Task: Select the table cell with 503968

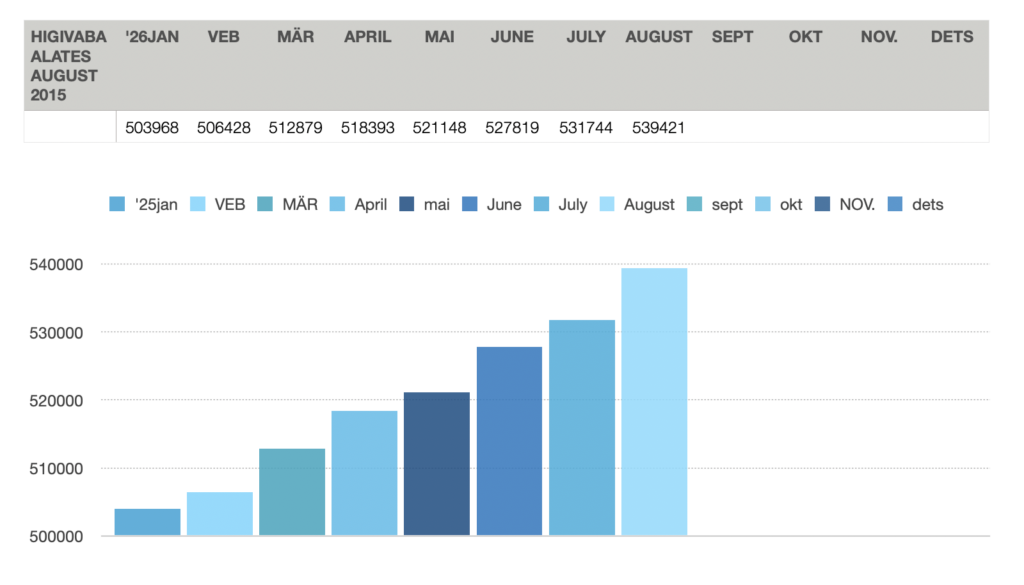Action: click(152, 127)
